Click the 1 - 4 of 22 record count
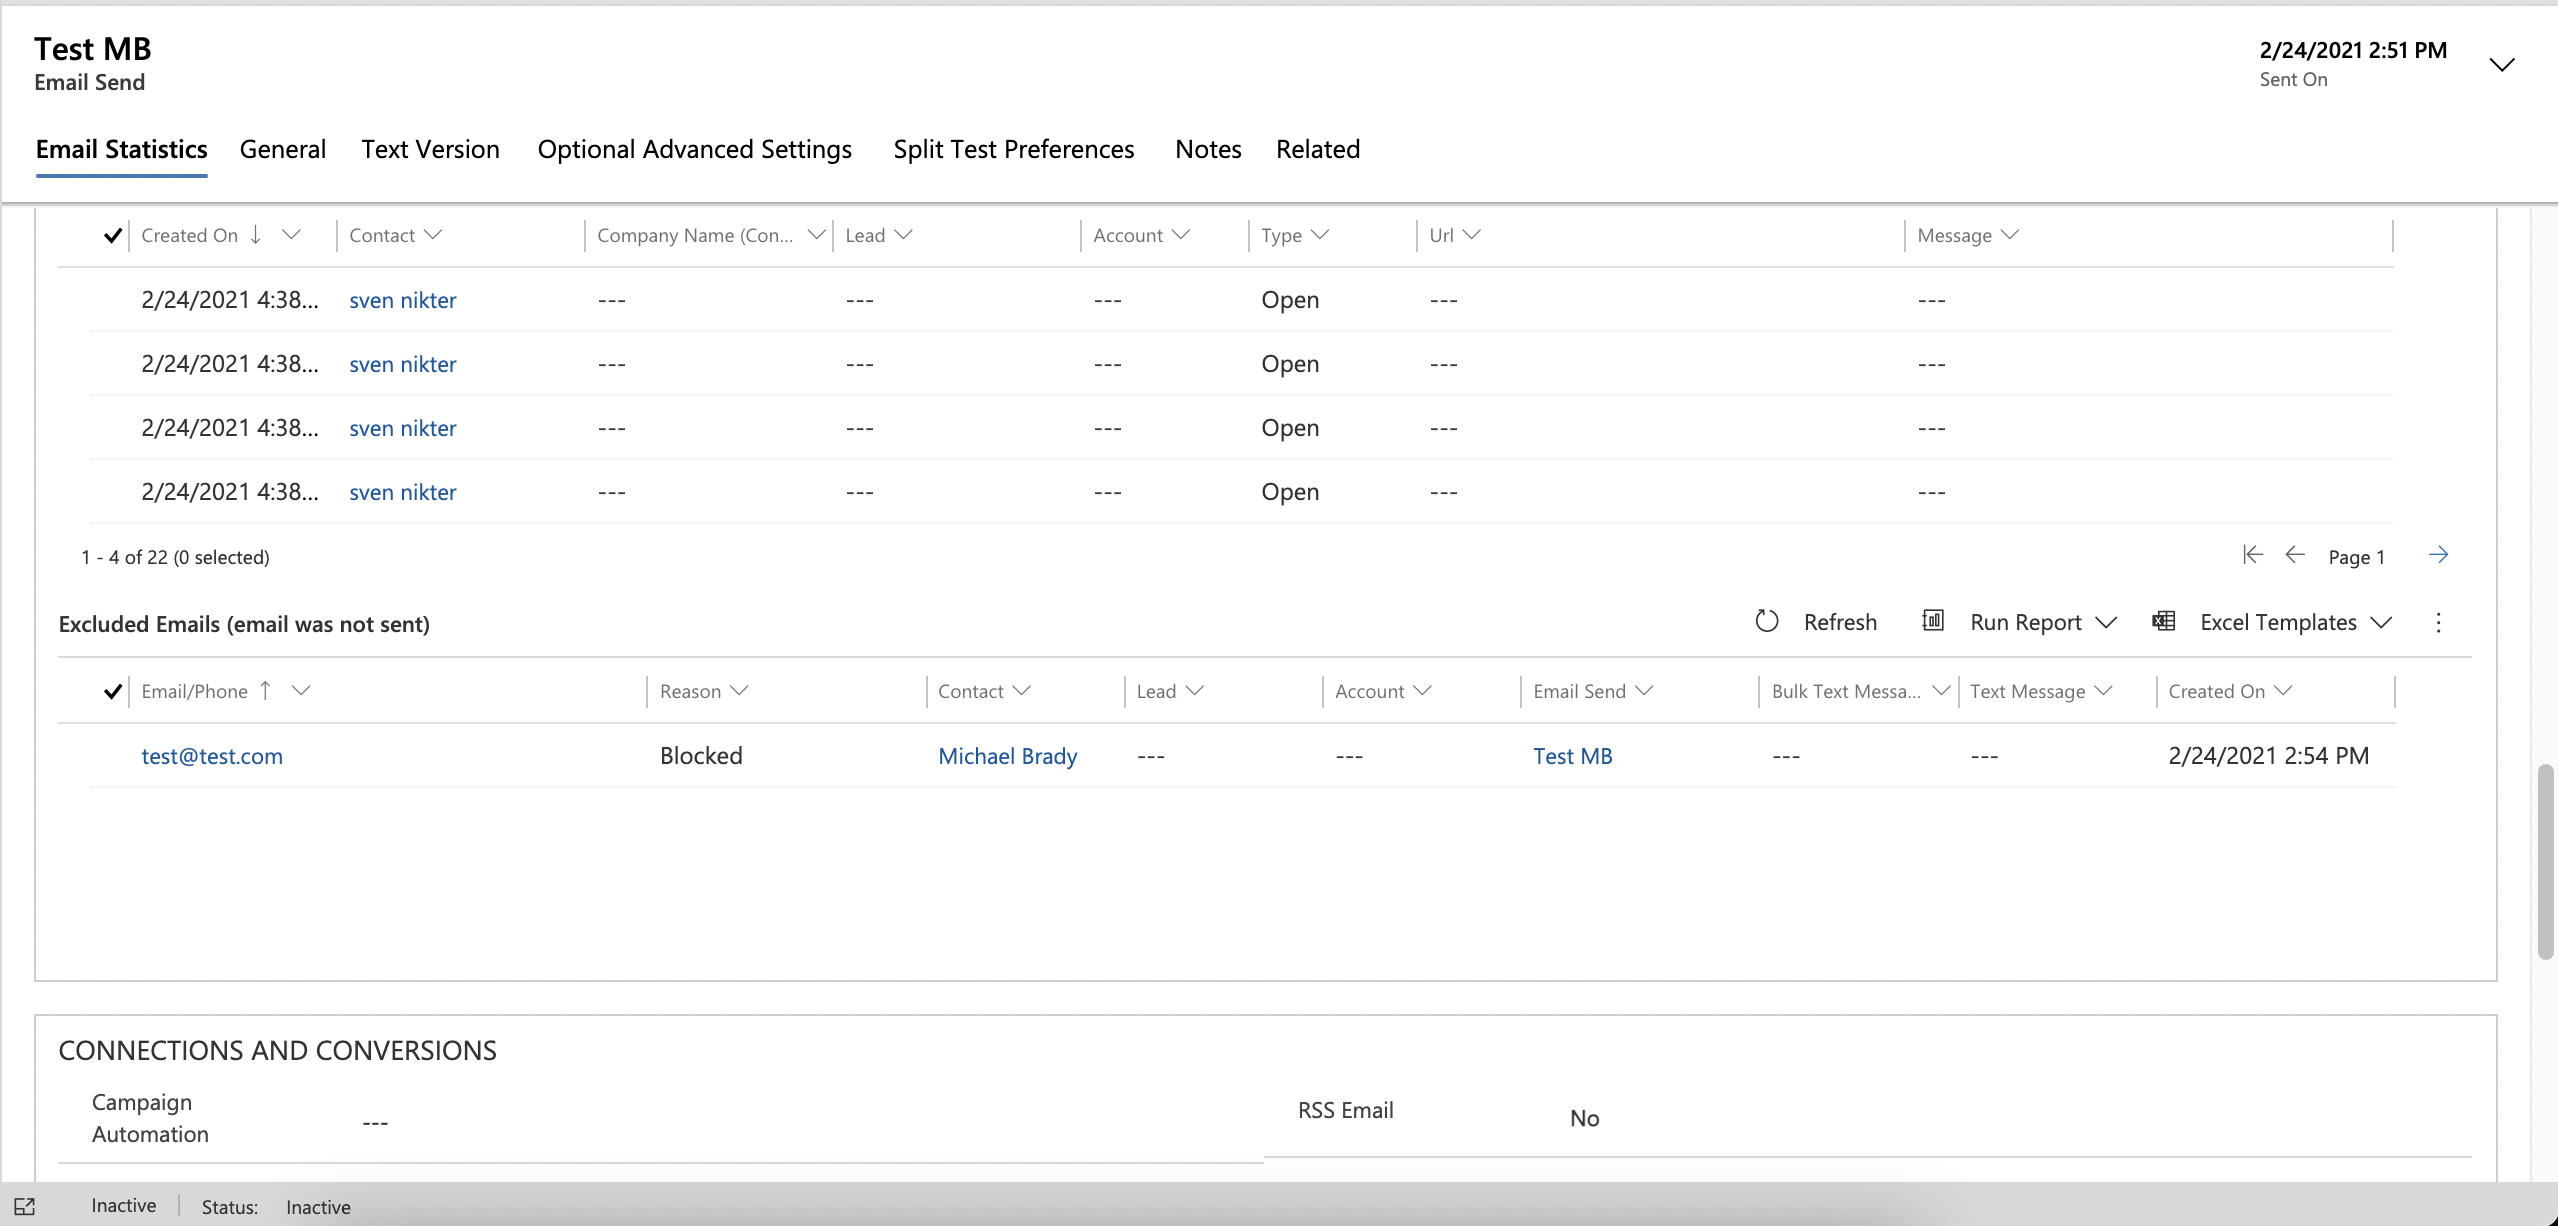 (175, 557)
